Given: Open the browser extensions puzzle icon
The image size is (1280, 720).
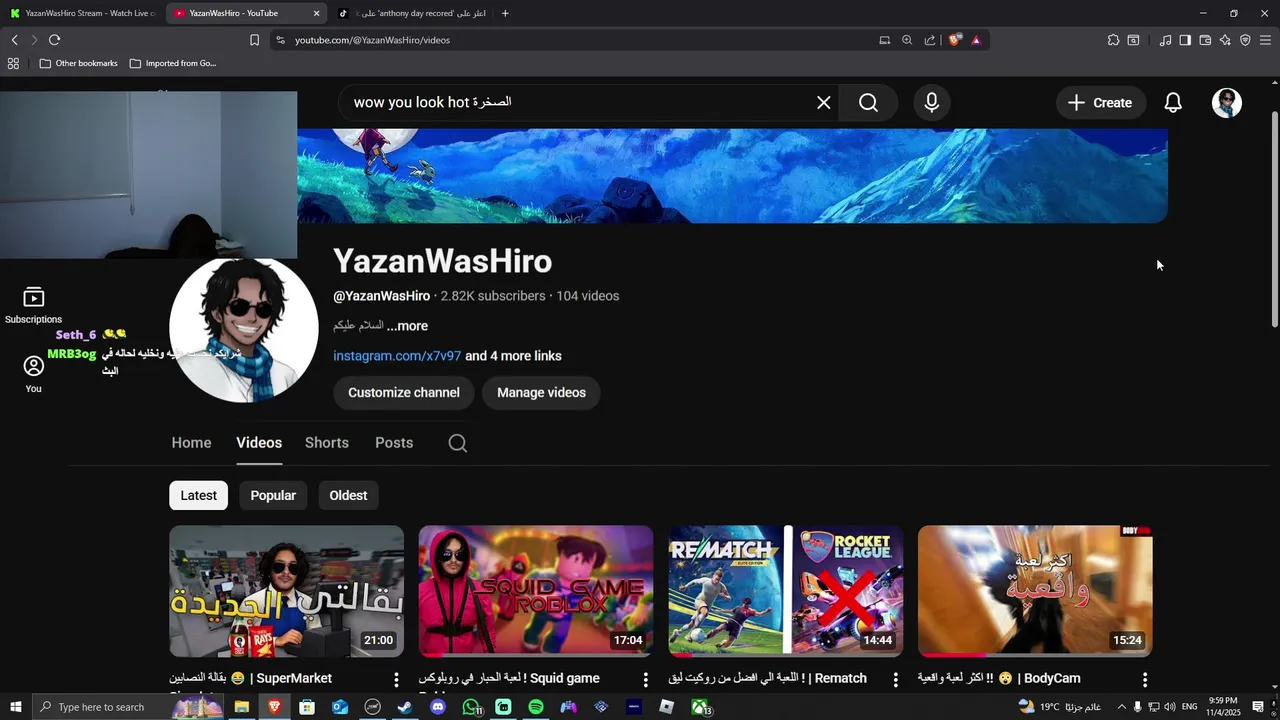Looking at the screenshot, I should click(x=1113, y=40).
